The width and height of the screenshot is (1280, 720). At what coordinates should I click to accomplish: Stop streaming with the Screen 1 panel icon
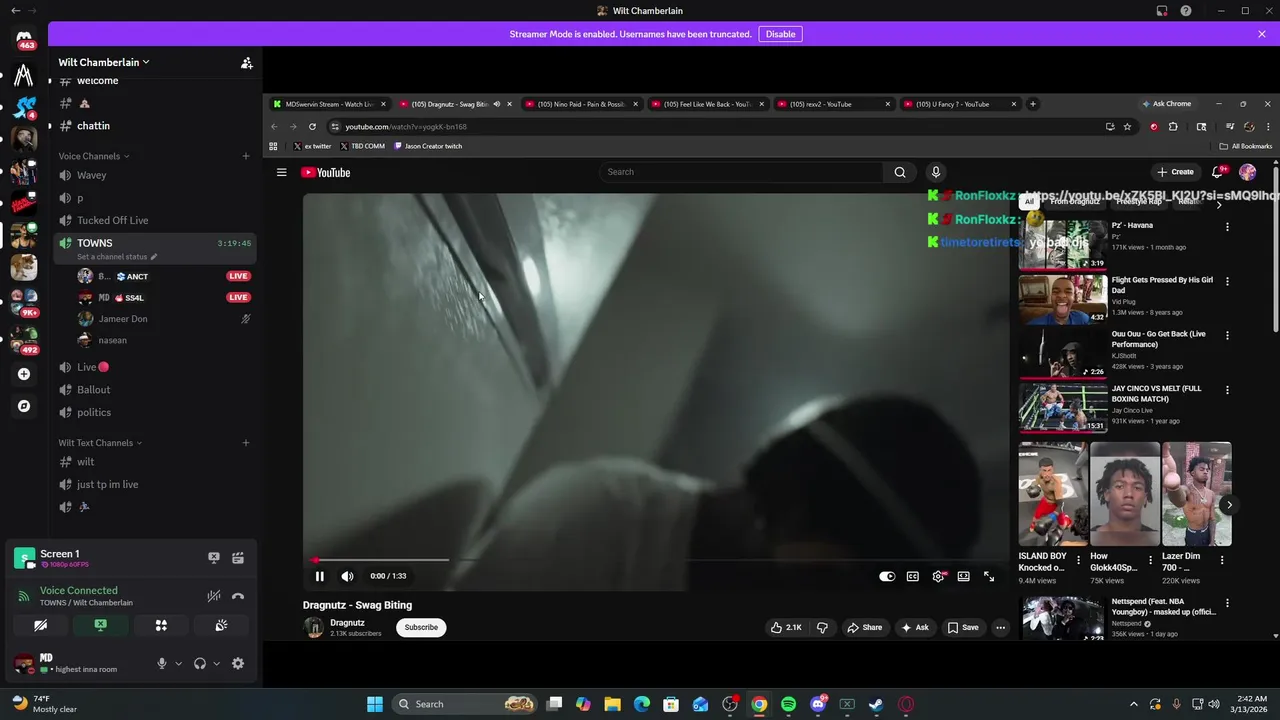tap(213, 558)
